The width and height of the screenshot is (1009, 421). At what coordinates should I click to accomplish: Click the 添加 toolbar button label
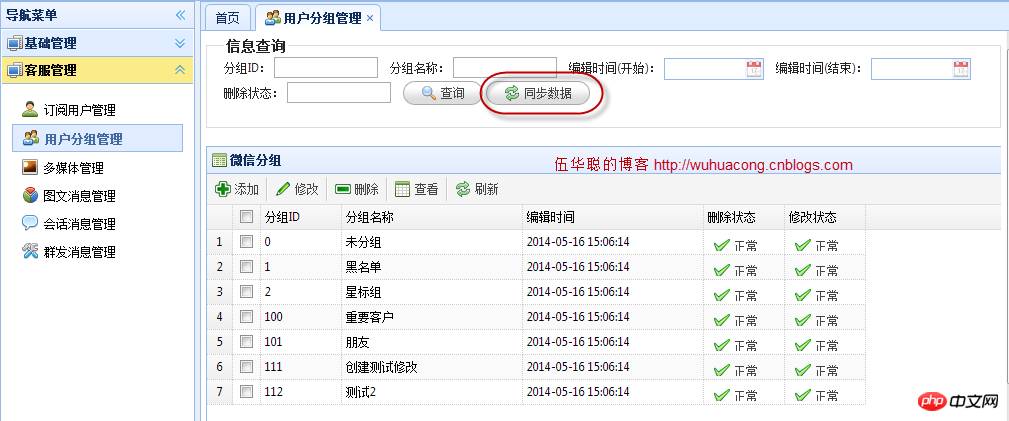[x=246, y=189]
